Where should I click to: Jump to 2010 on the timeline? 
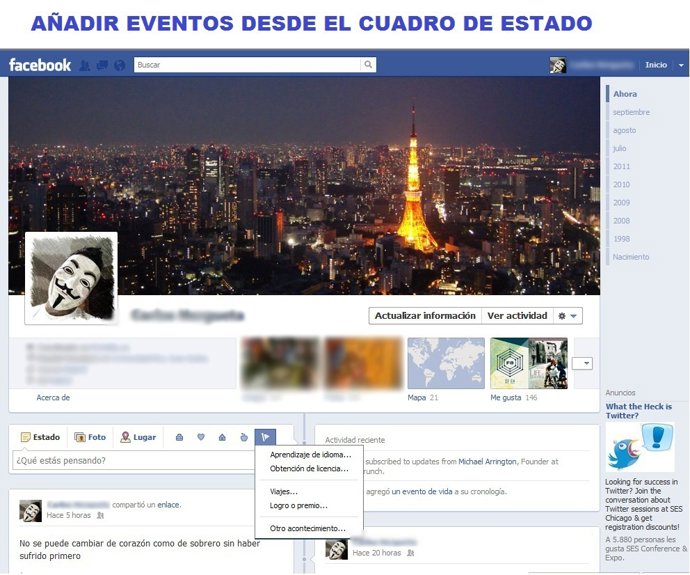[x=621, y=184]
